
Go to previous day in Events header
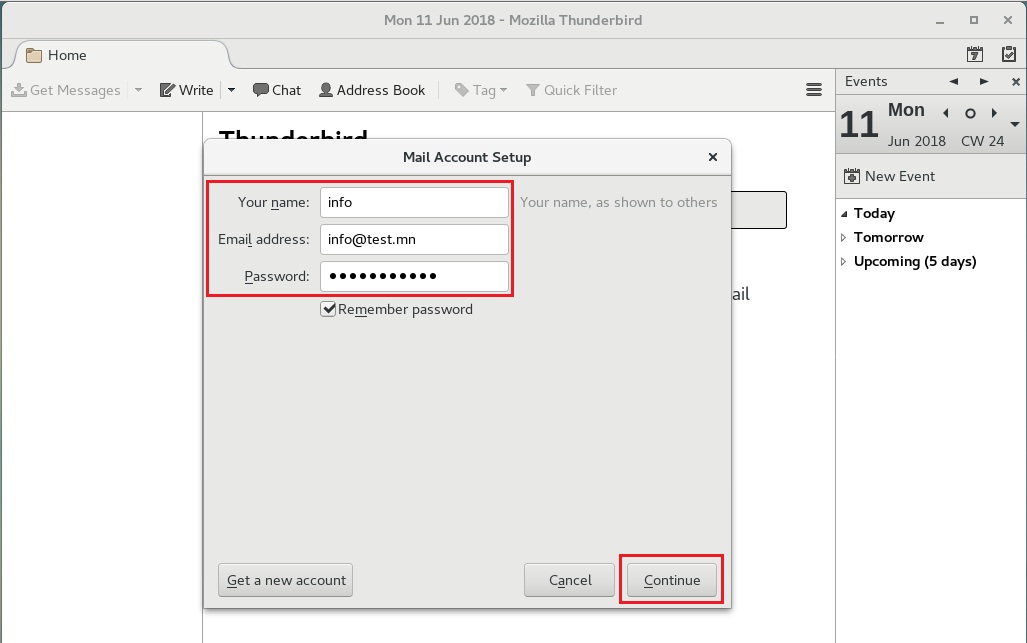tap(954, 82)
